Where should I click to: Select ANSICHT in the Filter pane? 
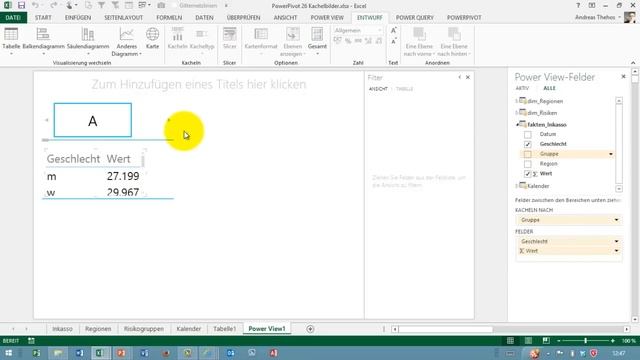click(x=378, y=89)
